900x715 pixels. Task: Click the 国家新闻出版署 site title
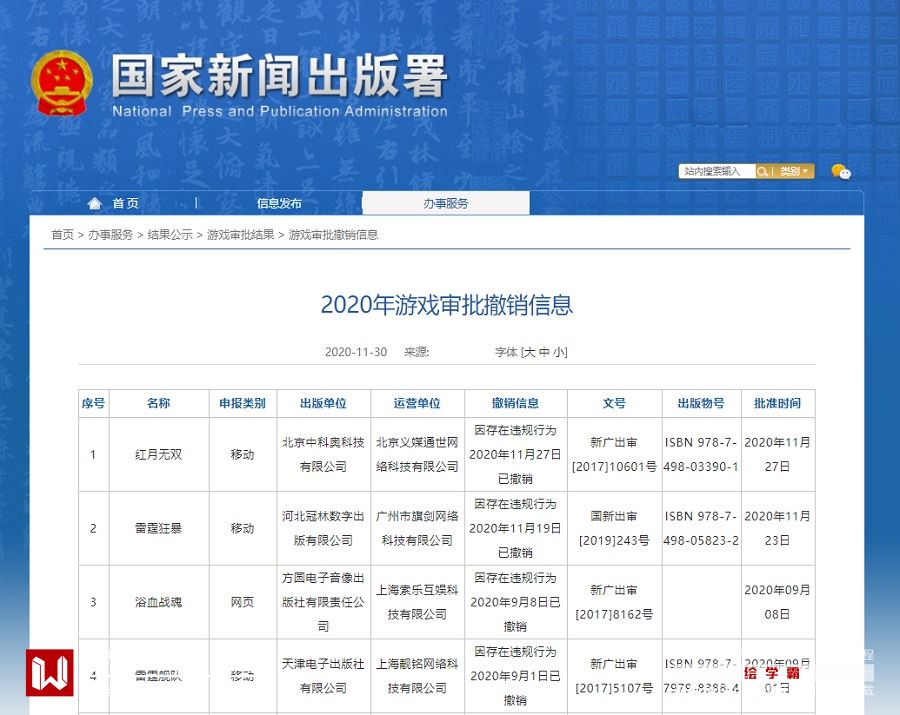[x=280, y=76]
